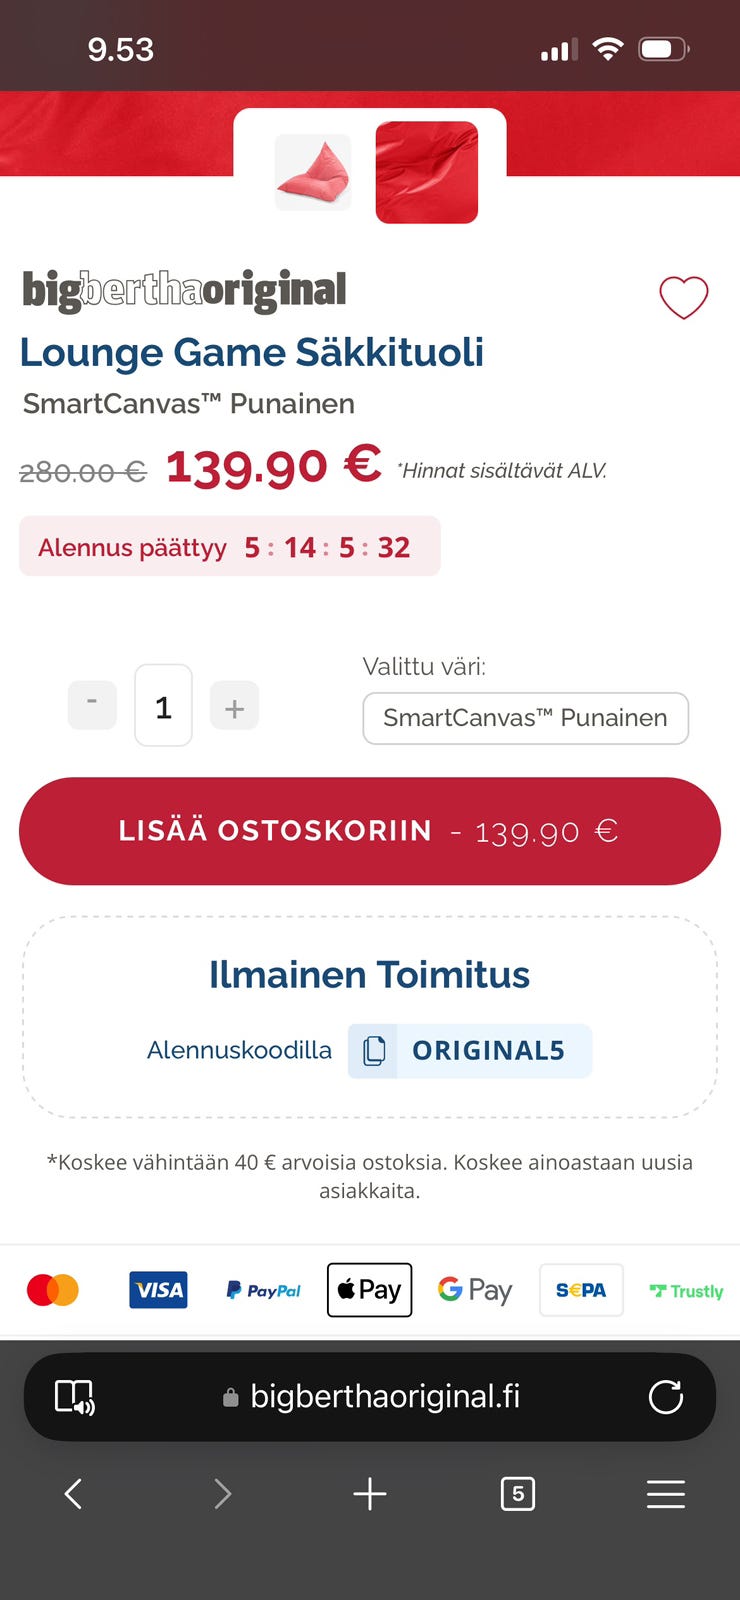This screenshot has width=740, height=1600.
Task: Tap the bigberthaoriginal.fi address bar
Action: tap(385, 1397)
